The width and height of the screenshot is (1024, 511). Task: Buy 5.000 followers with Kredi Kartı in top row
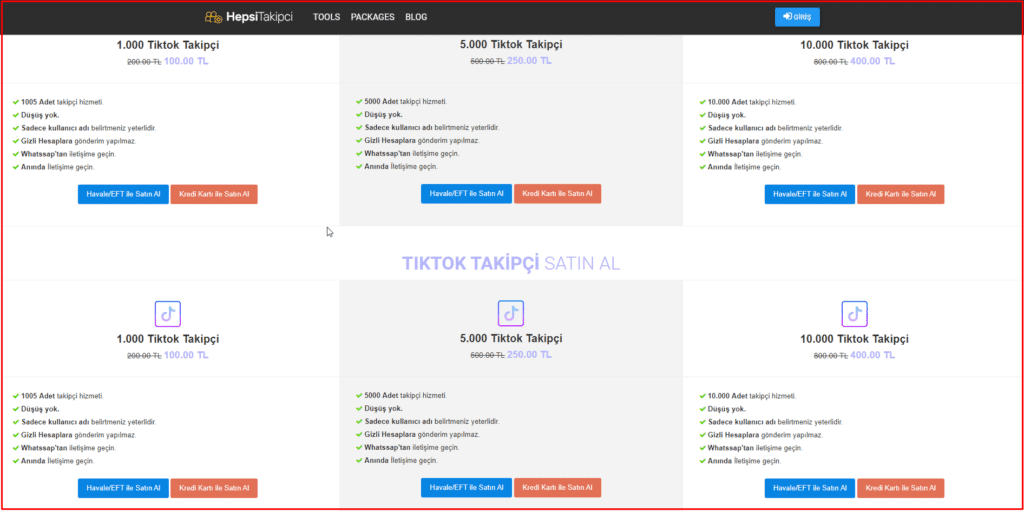[x=557, y=193]
